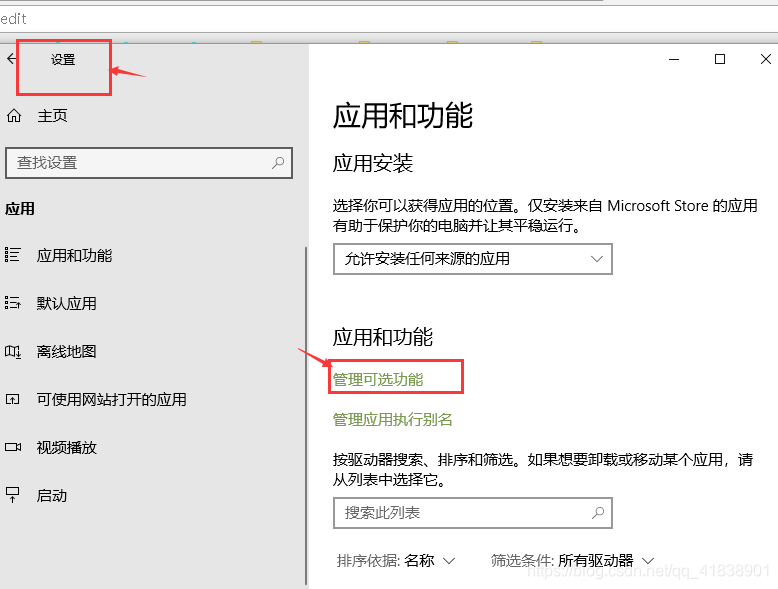Click the 设置 window title text
This screenshot has height=589, width=778.
click(63, 60)
